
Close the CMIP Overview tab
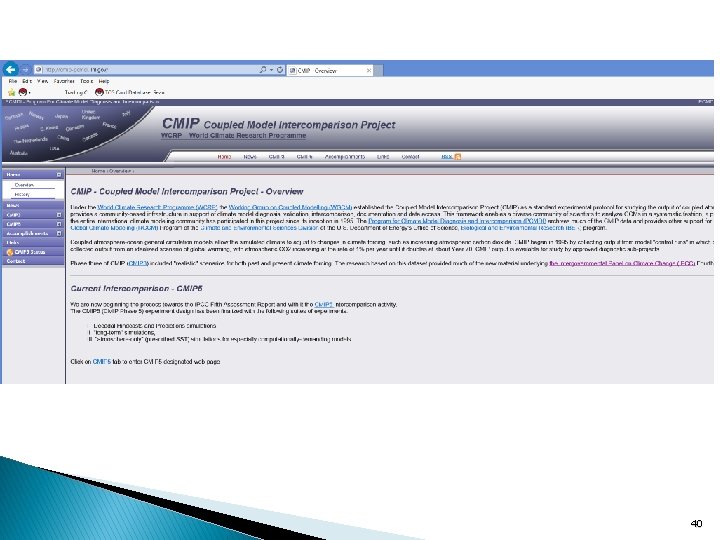click(x=368, y=70)
